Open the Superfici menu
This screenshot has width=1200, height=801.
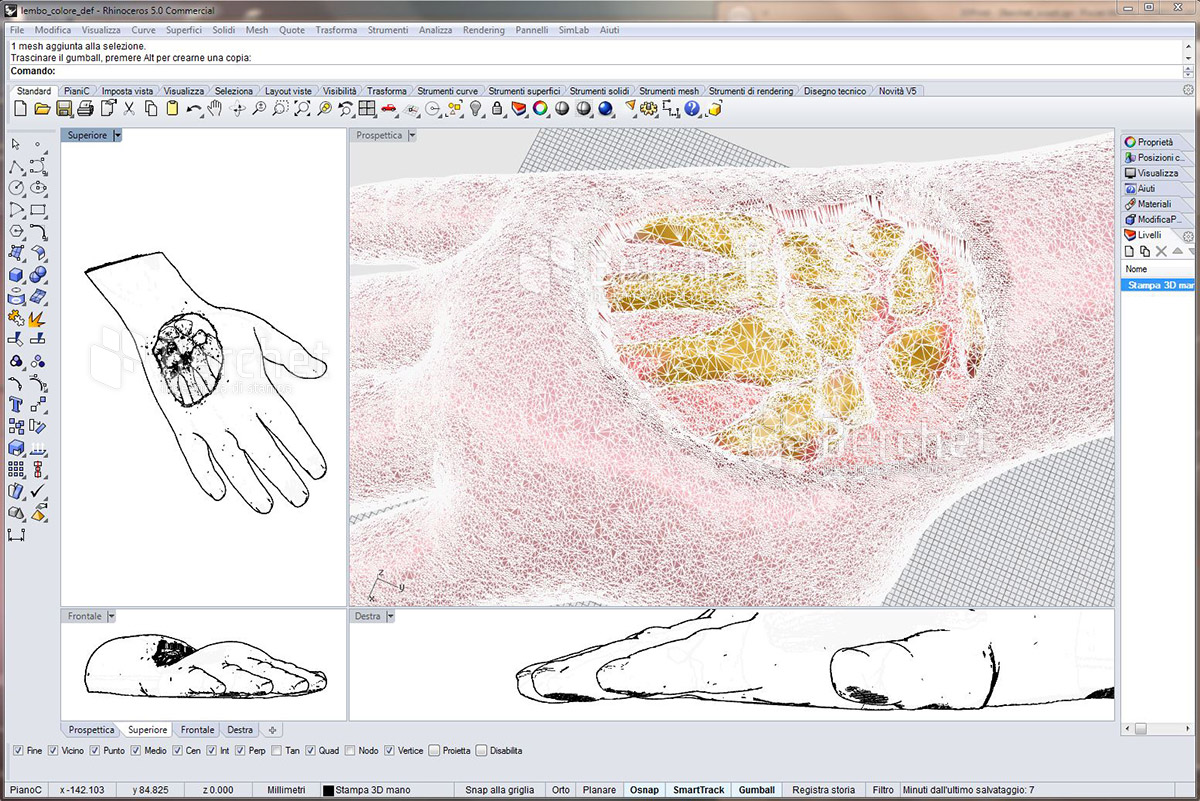pos(183,30)
